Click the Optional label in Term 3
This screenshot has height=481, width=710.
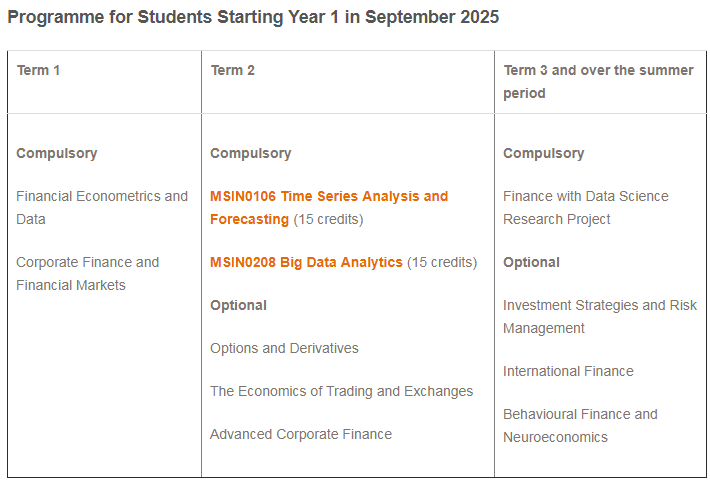(x=531, y=262)
